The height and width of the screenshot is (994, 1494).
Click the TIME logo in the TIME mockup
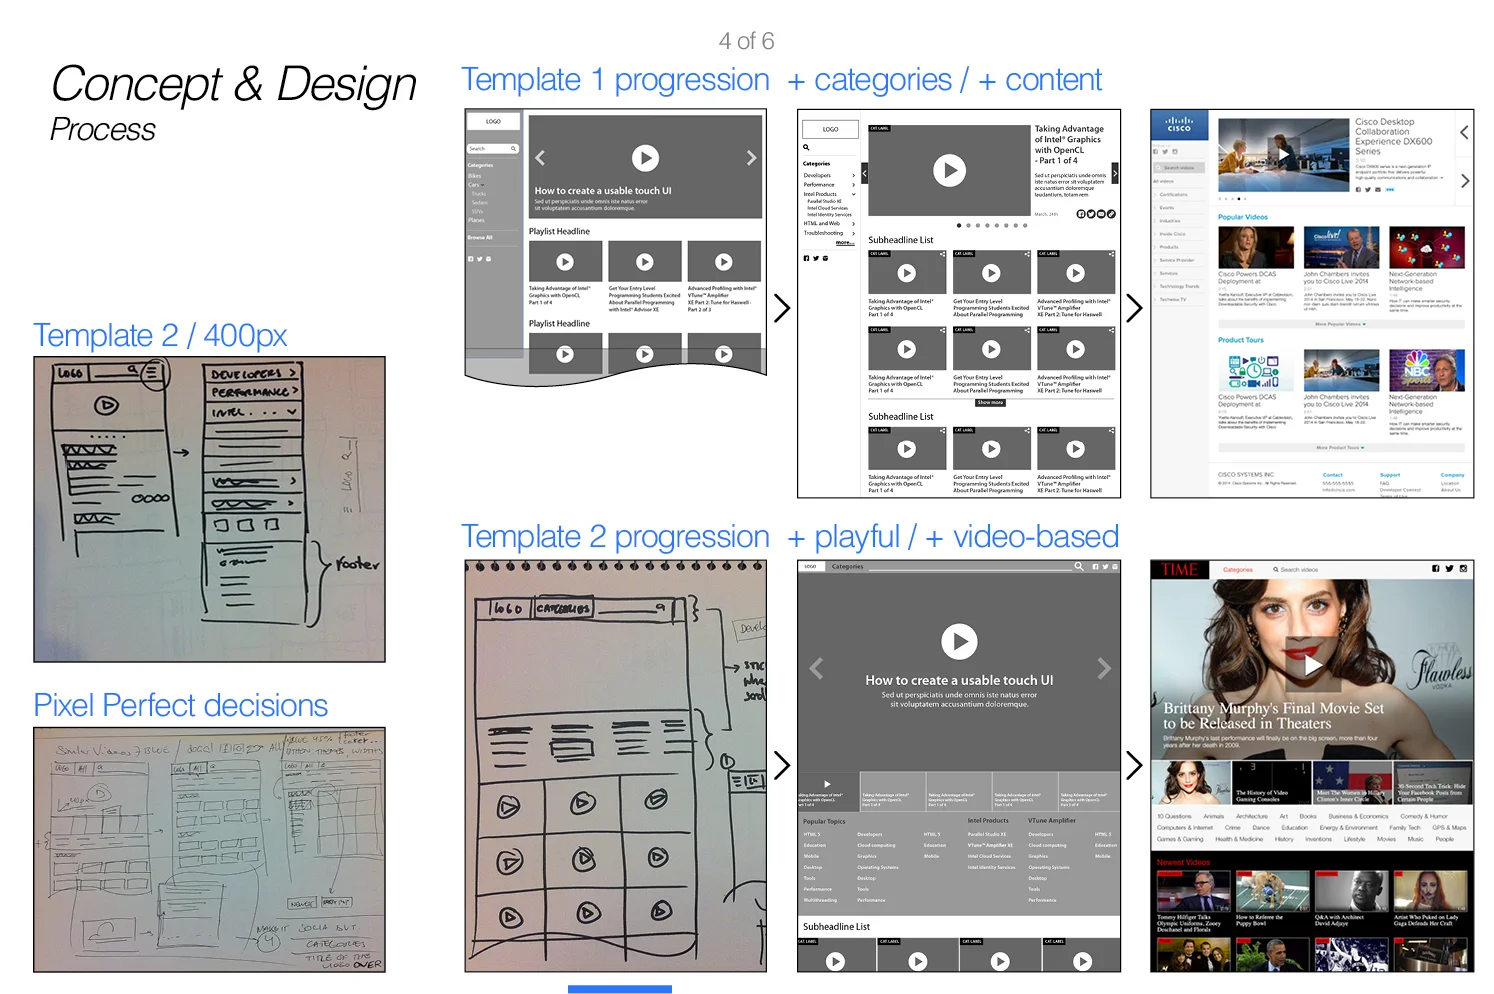(1179, 569)
